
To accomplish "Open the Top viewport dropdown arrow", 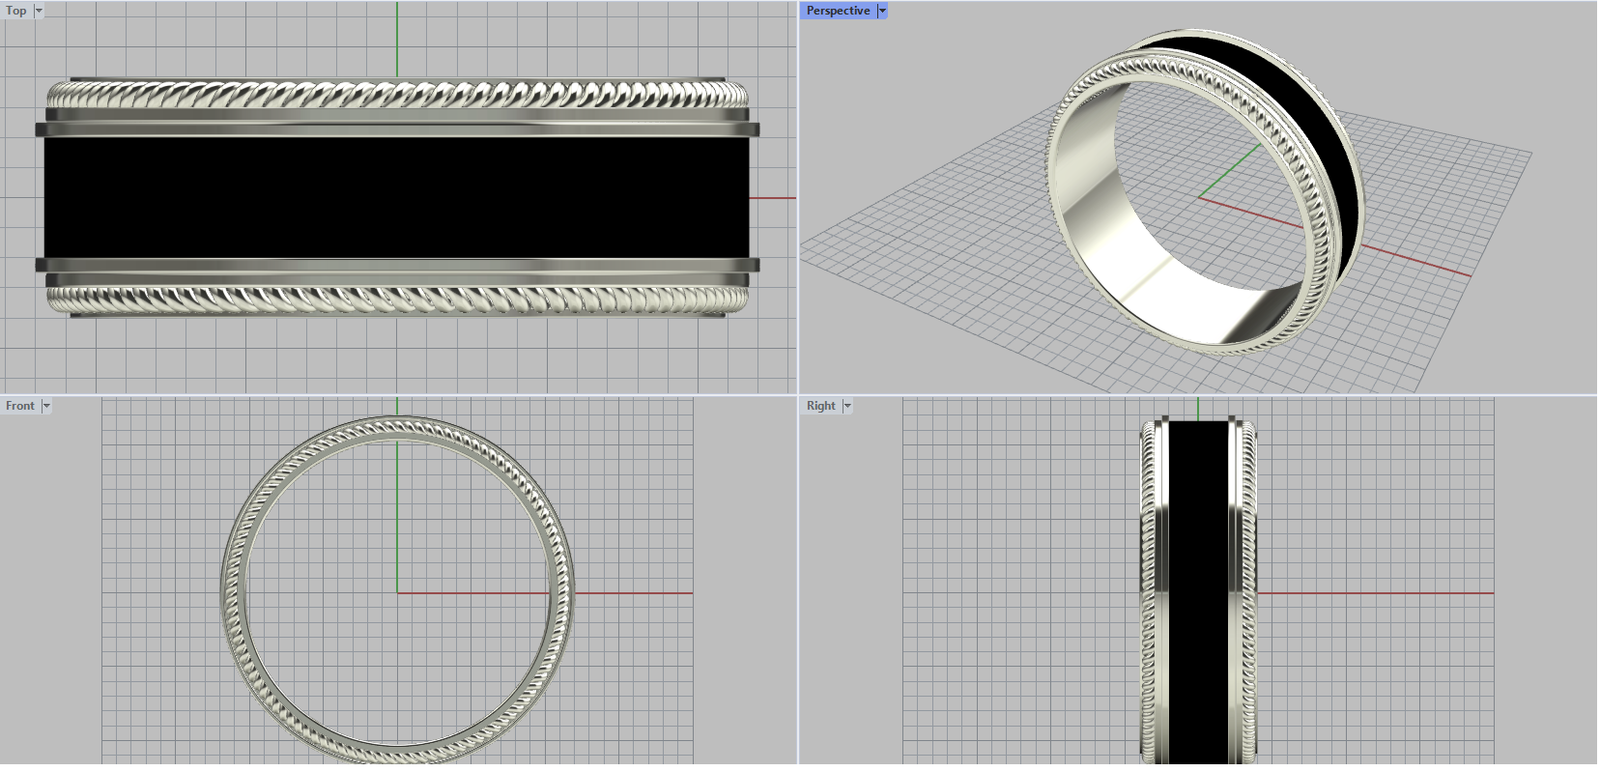I will [x=39, y=11].
